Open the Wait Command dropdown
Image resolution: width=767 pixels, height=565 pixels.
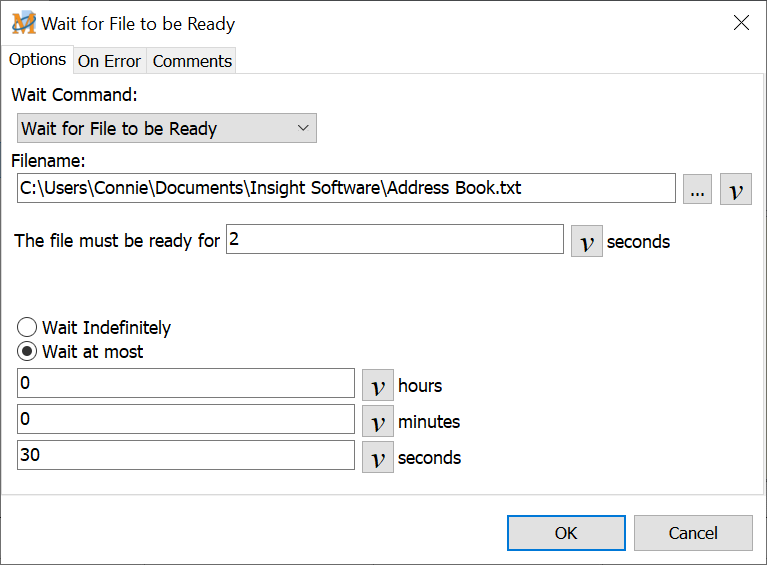167,128
